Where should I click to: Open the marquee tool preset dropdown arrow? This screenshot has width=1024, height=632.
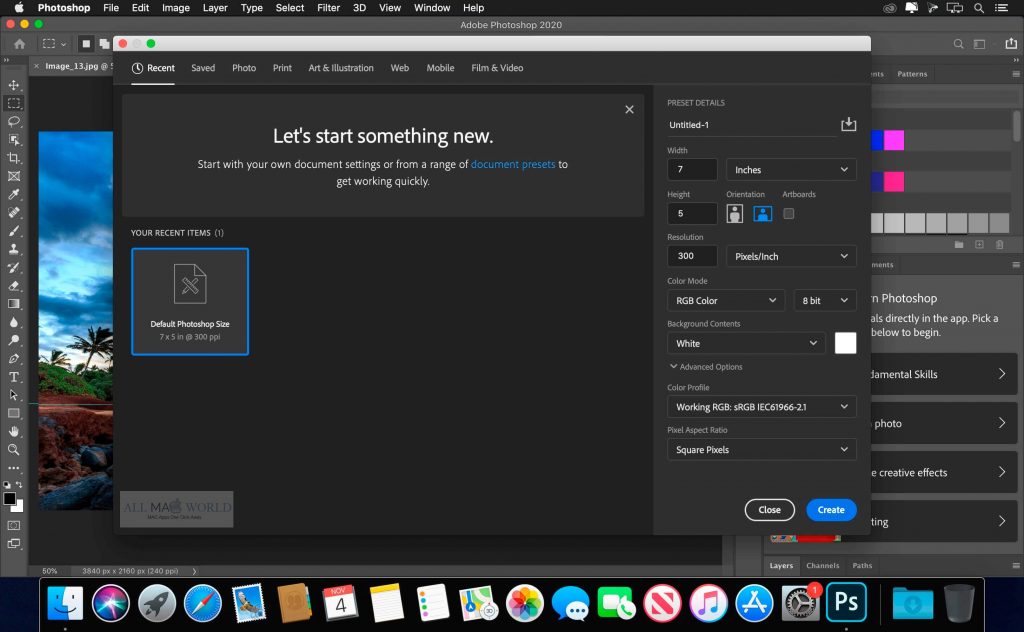pos(63,44)
